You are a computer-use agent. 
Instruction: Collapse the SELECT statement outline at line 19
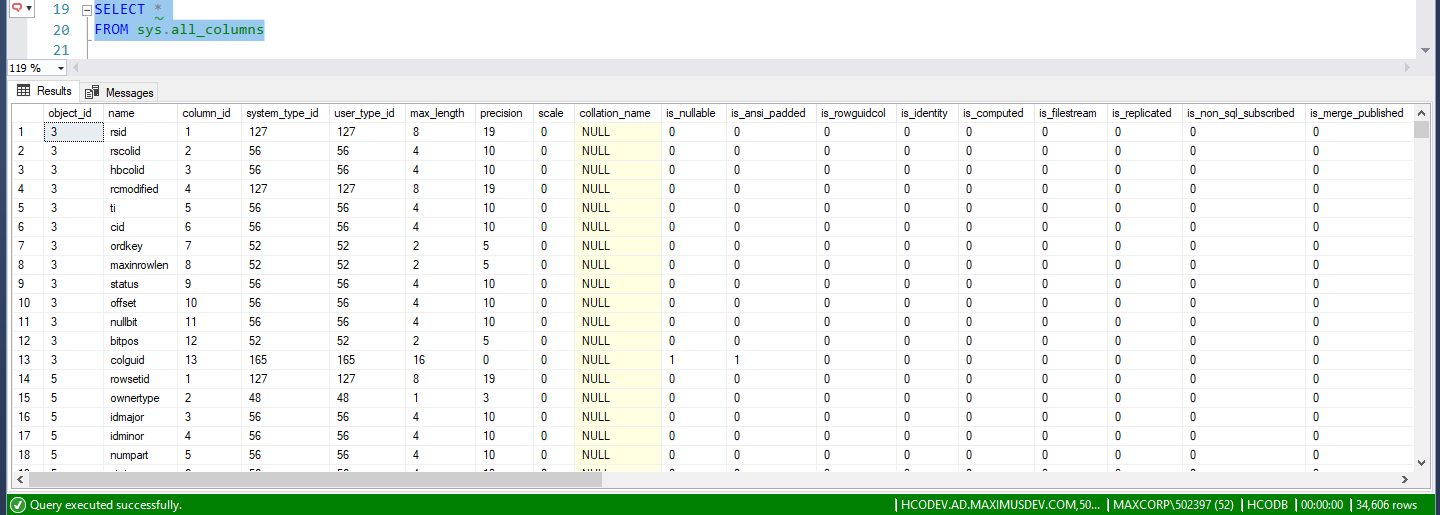click(86, 9)
